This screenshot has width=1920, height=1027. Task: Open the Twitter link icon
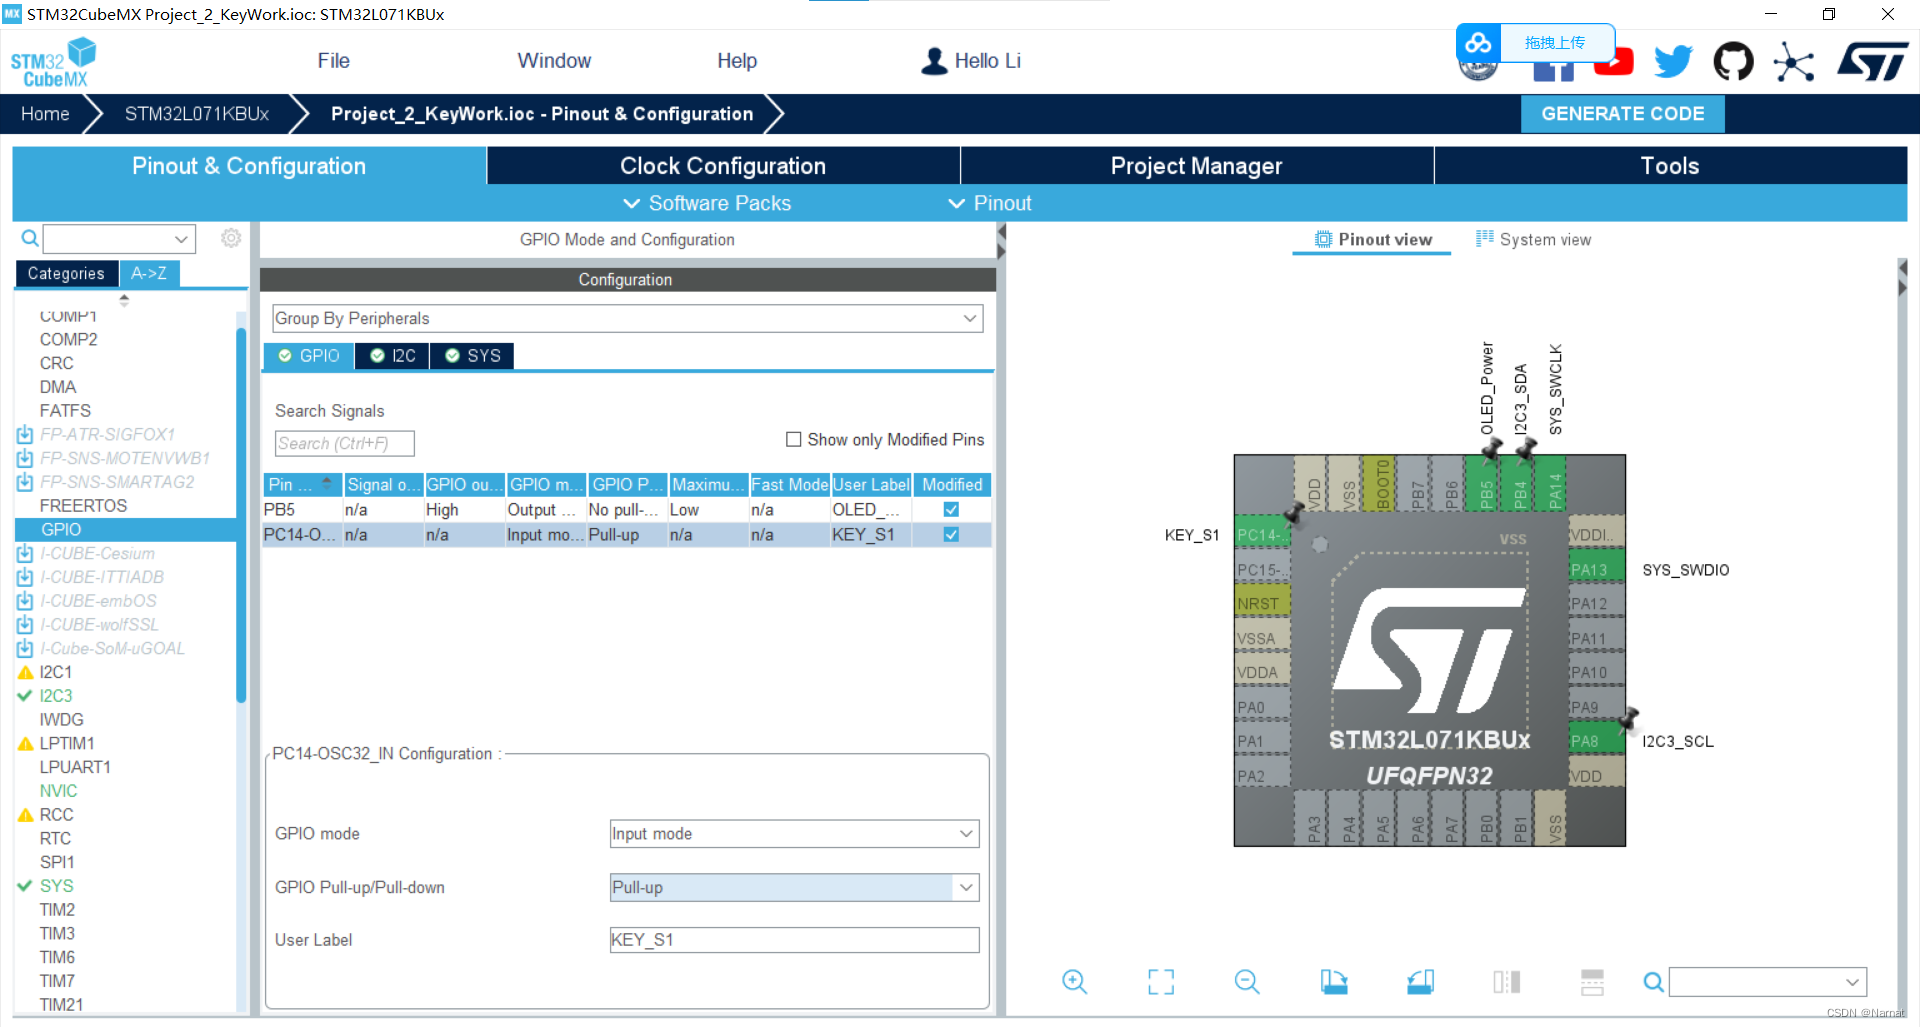pos(1673,62)
